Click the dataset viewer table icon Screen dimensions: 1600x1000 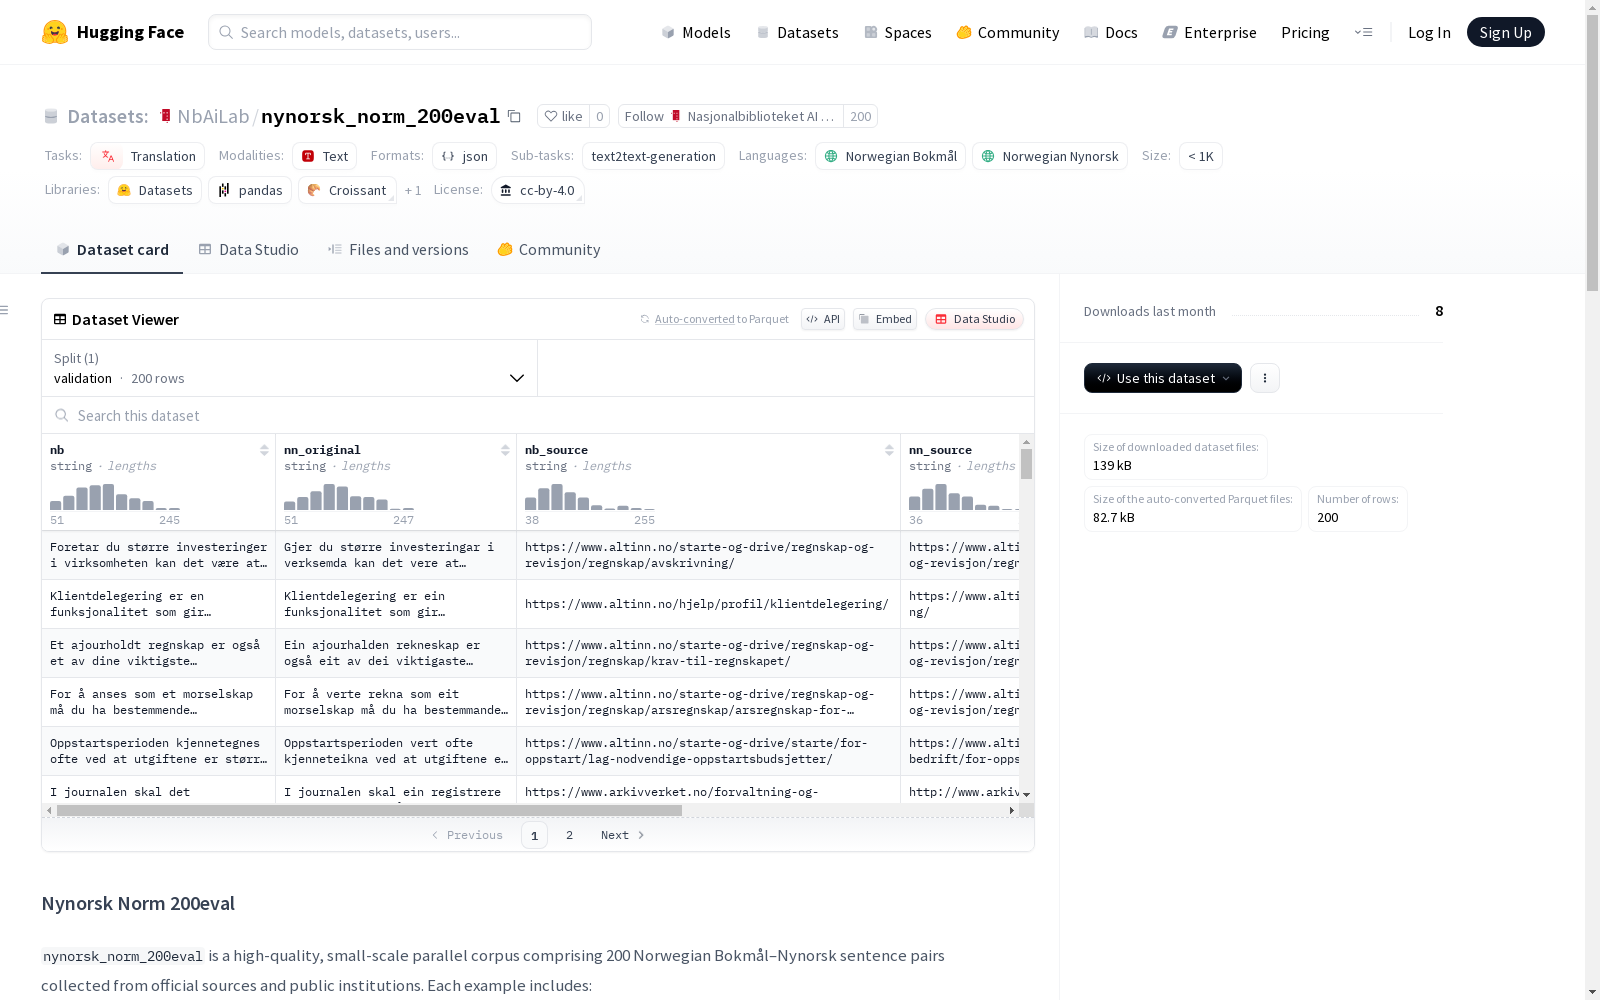coord(60,319)
